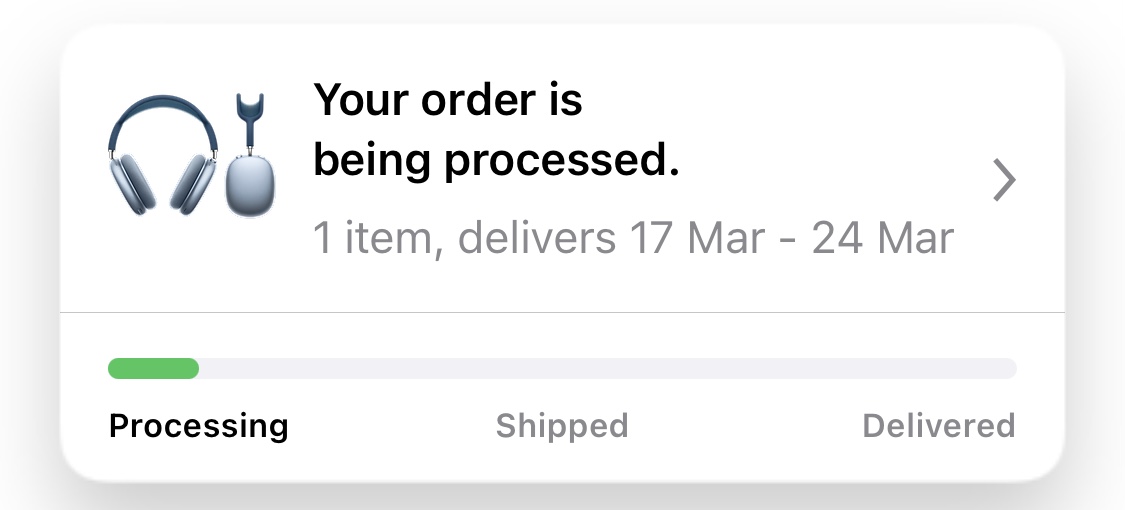Click the "24 Mar" end delivery date
The height and width of the screenshot is (510, 1125).
[x=883, y=239]
